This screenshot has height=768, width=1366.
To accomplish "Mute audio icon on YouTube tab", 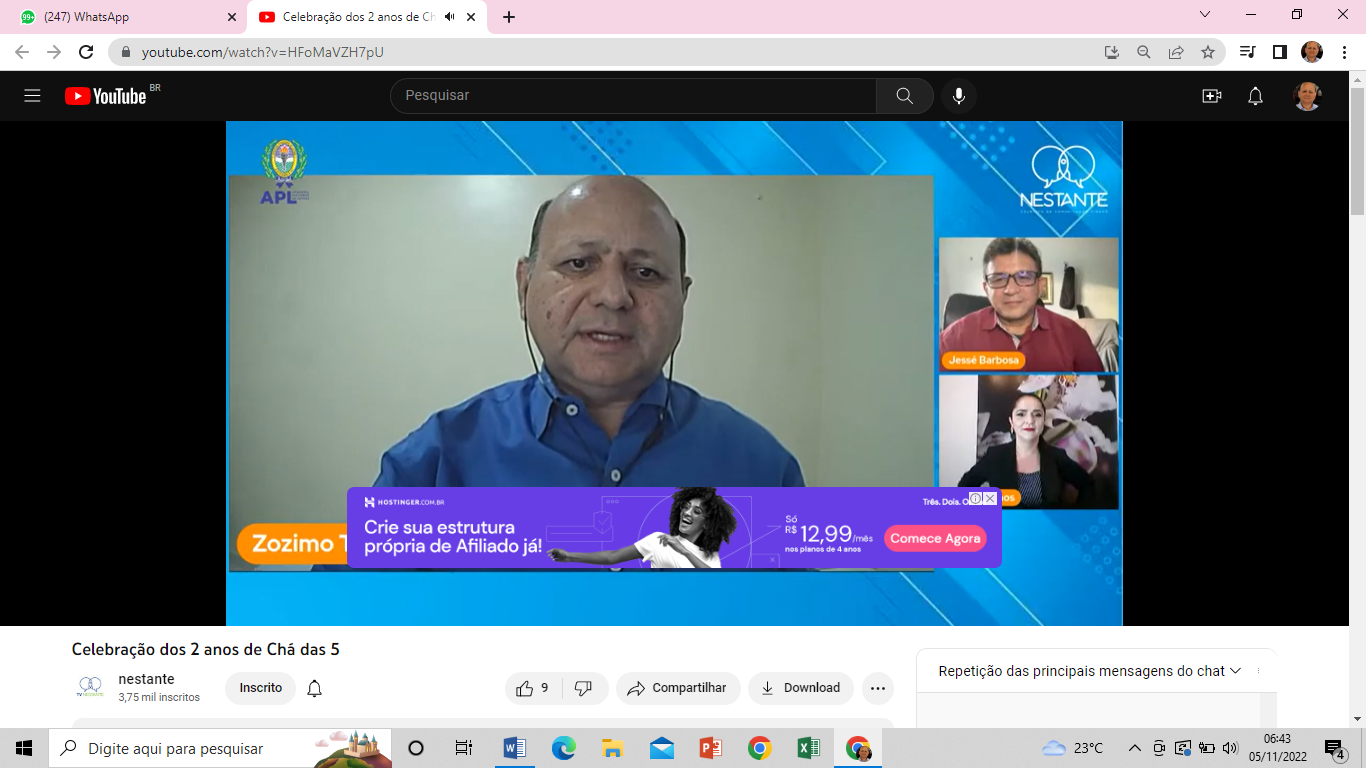I will pos(449,17).
